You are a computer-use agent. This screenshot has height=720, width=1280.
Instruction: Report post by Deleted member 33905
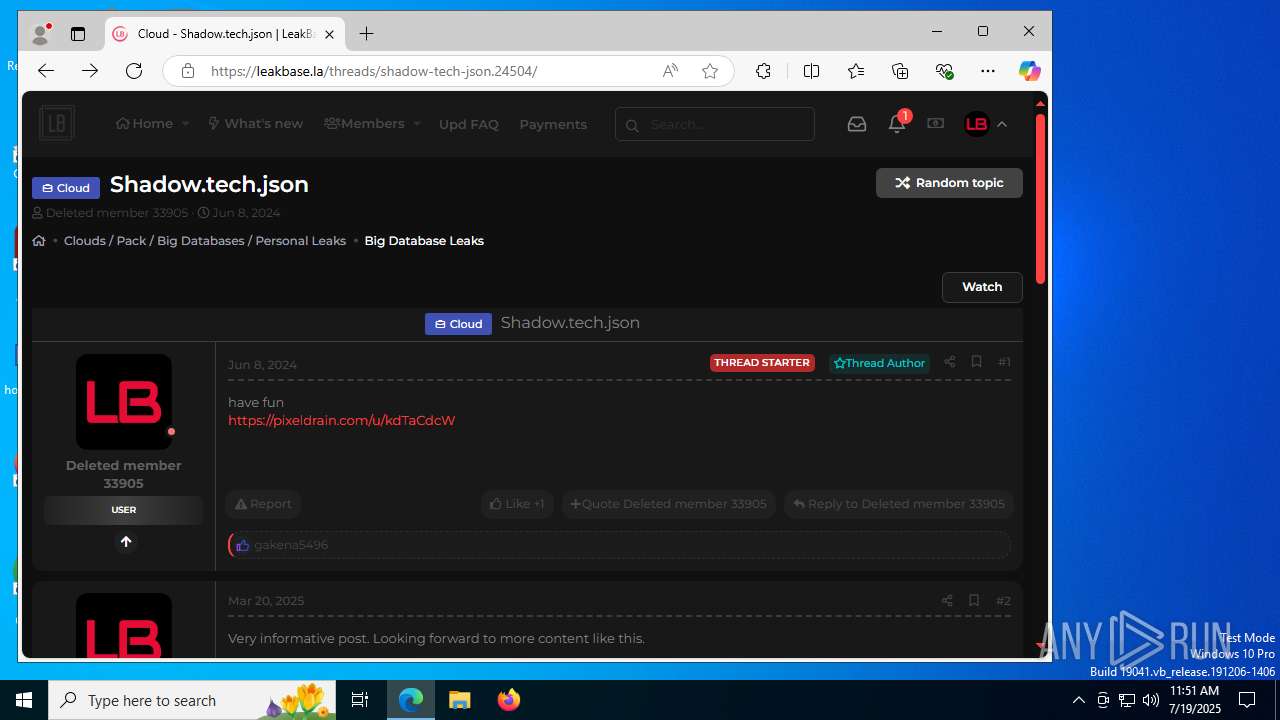263,504
